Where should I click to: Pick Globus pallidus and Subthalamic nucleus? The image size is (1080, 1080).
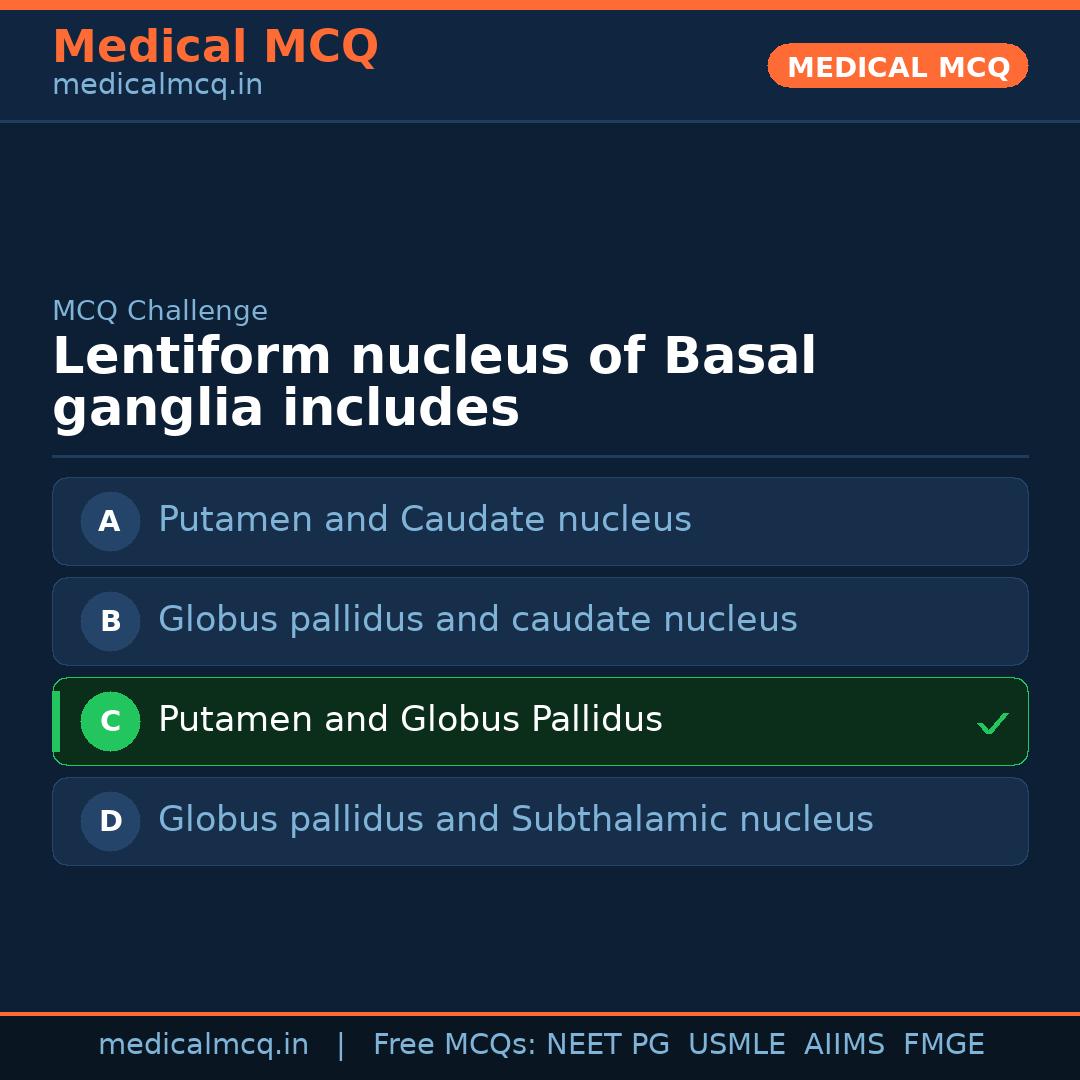pyautogui.click(x=515, y=820)
